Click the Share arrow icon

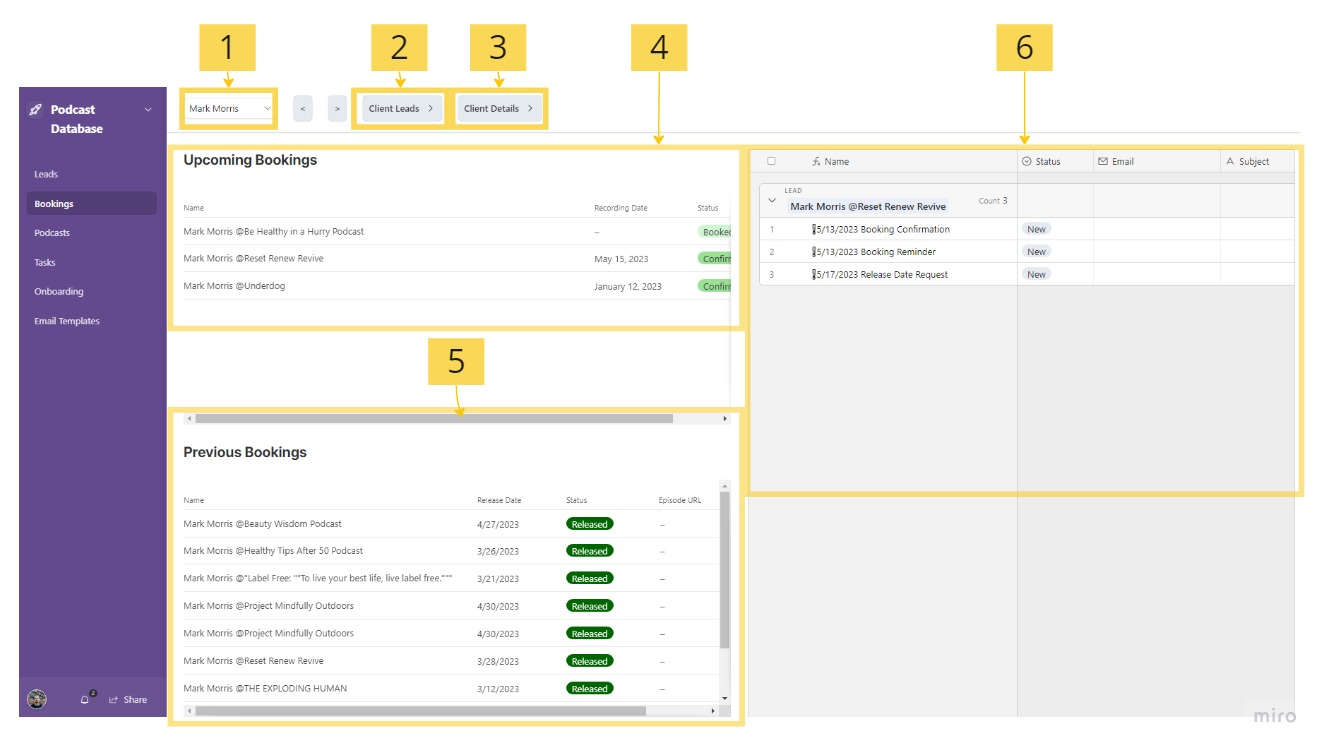pyautogui.click(x=114, y=700)
